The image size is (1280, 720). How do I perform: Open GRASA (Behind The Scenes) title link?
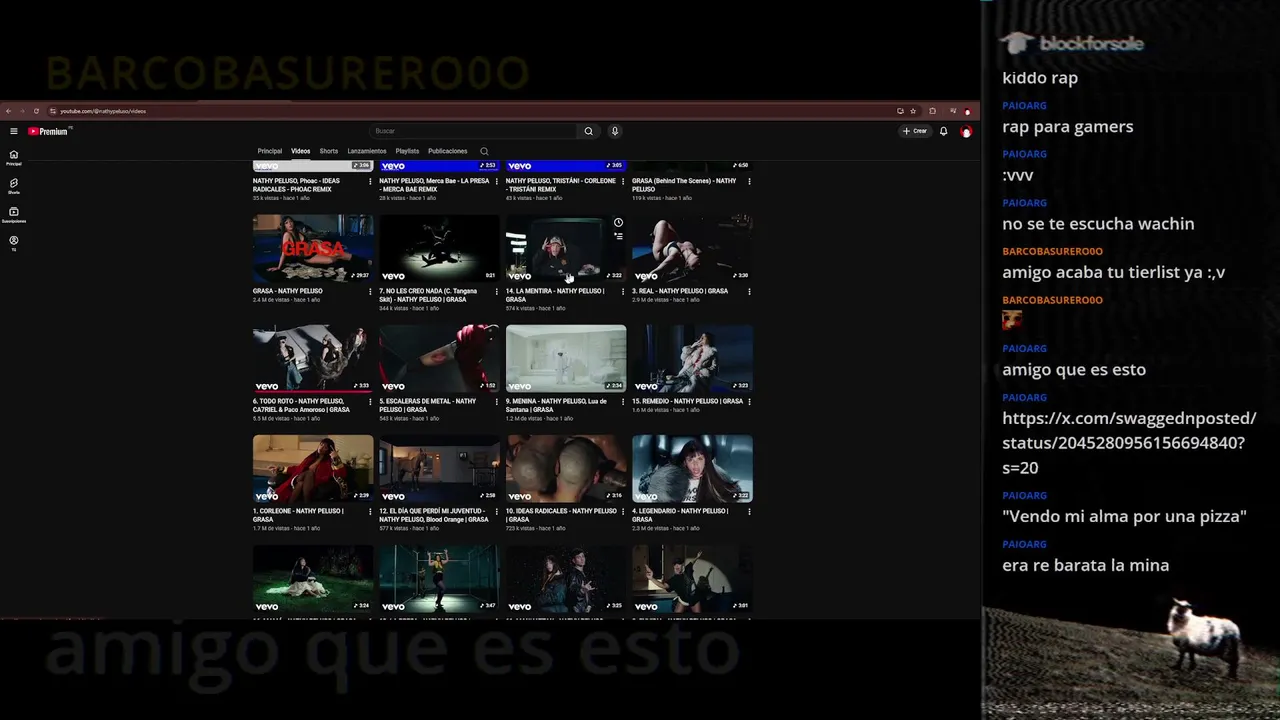pos(684,185)
